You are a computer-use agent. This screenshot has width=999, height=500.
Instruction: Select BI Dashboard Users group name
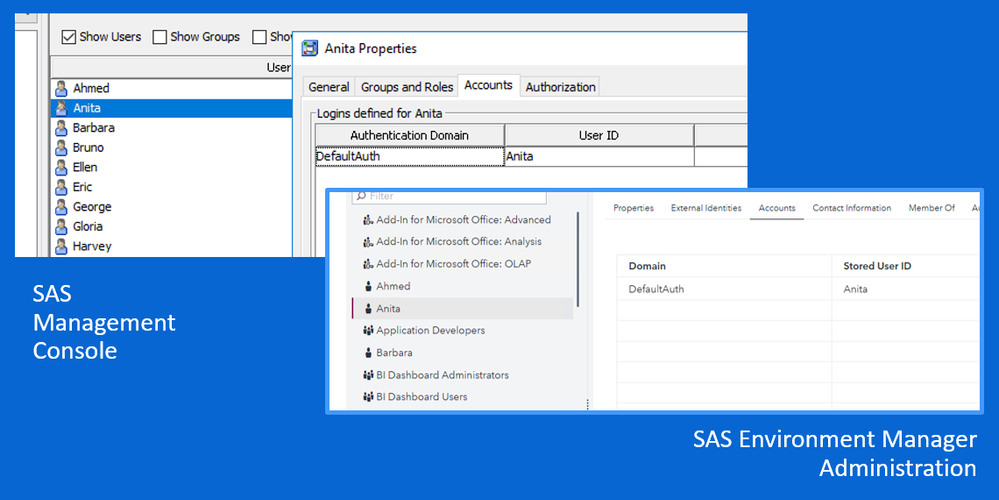tap(422, 397)
